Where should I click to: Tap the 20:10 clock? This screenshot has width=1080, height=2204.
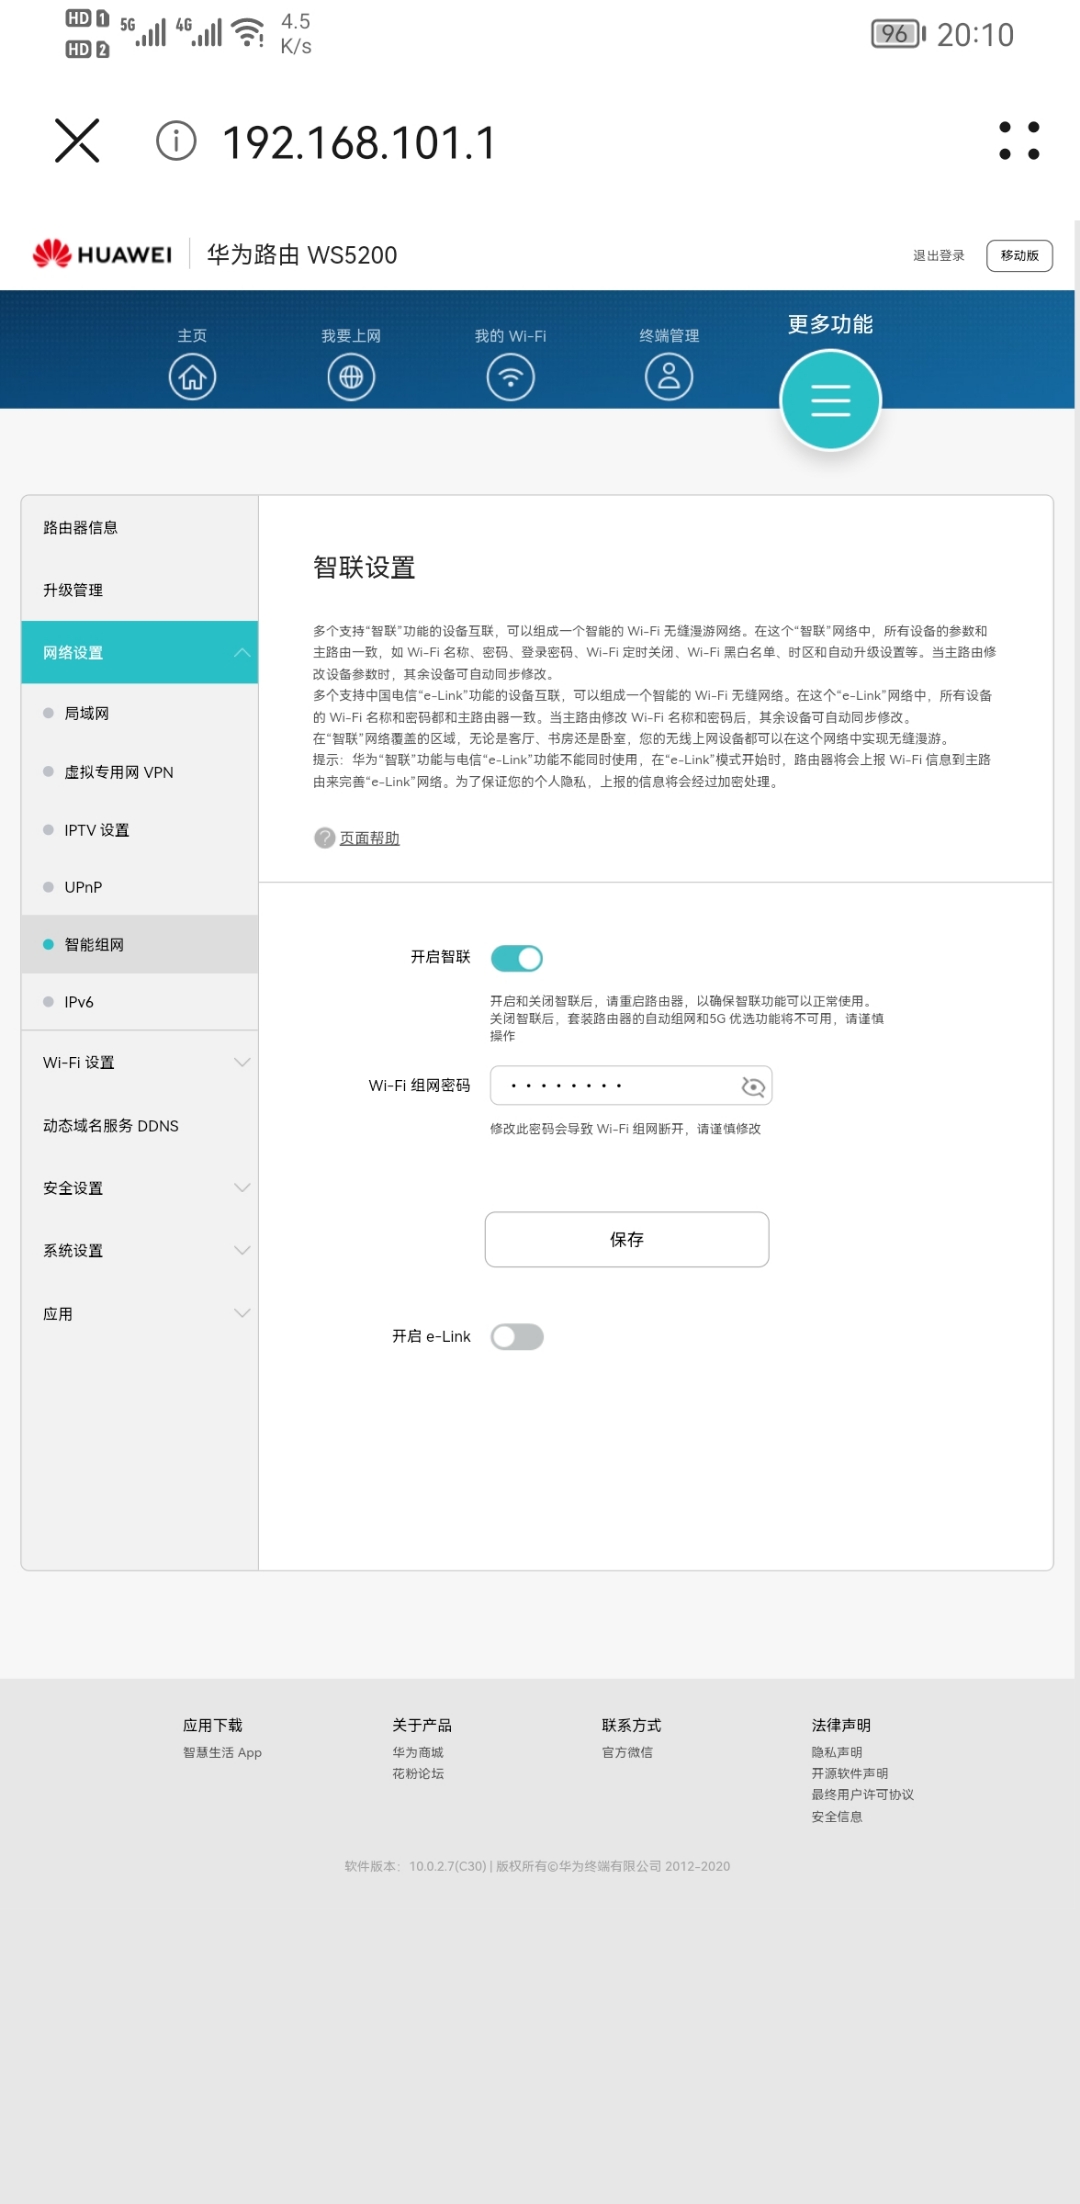click(975, 35)
